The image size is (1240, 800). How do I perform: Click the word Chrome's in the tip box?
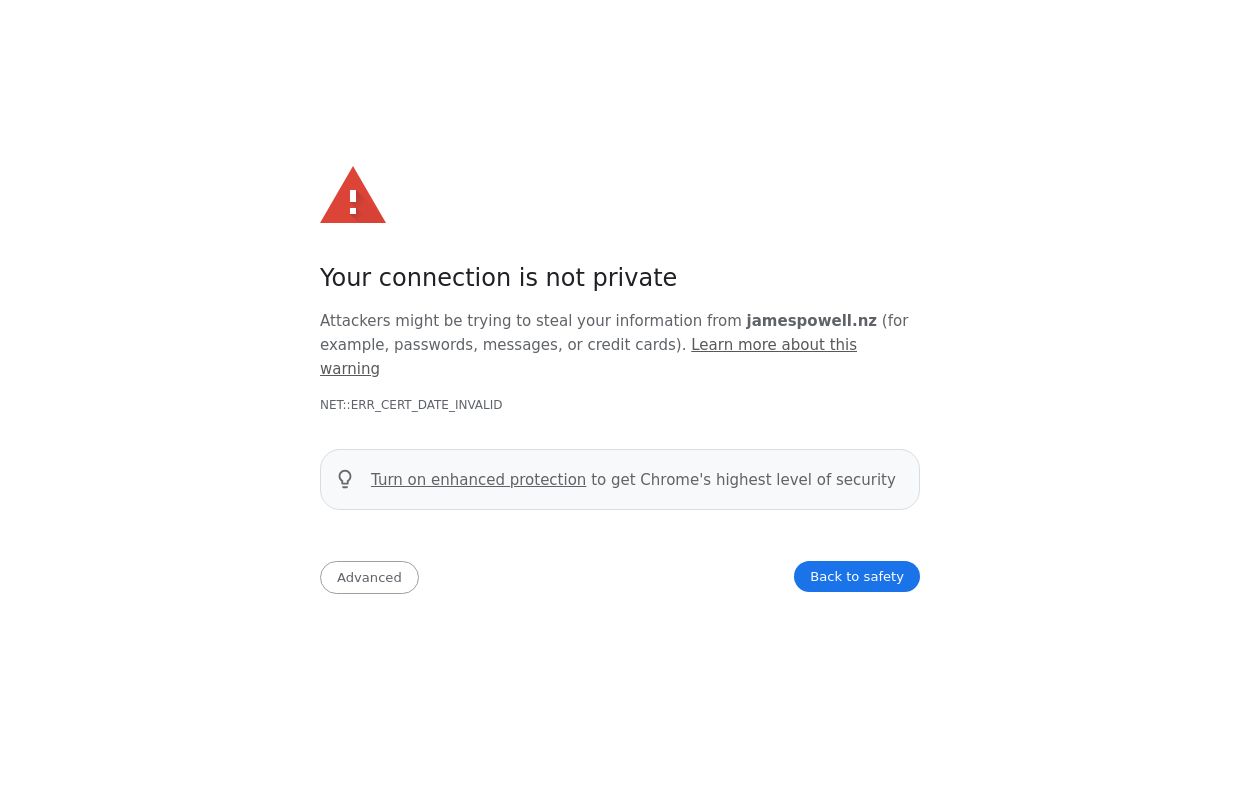click(675, 480)
